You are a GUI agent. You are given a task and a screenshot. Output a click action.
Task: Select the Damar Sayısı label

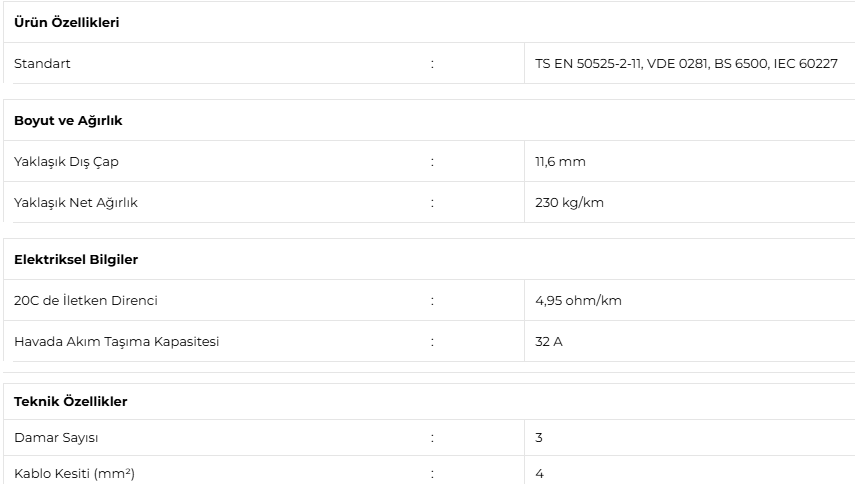click(x=56, y=437)
